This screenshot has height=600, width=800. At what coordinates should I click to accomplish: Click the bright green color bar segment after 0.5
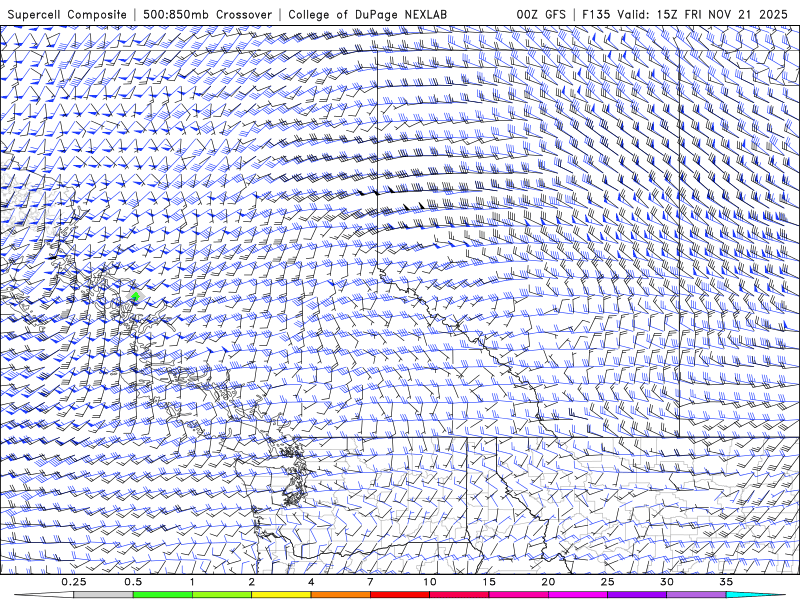coord(163,595)
